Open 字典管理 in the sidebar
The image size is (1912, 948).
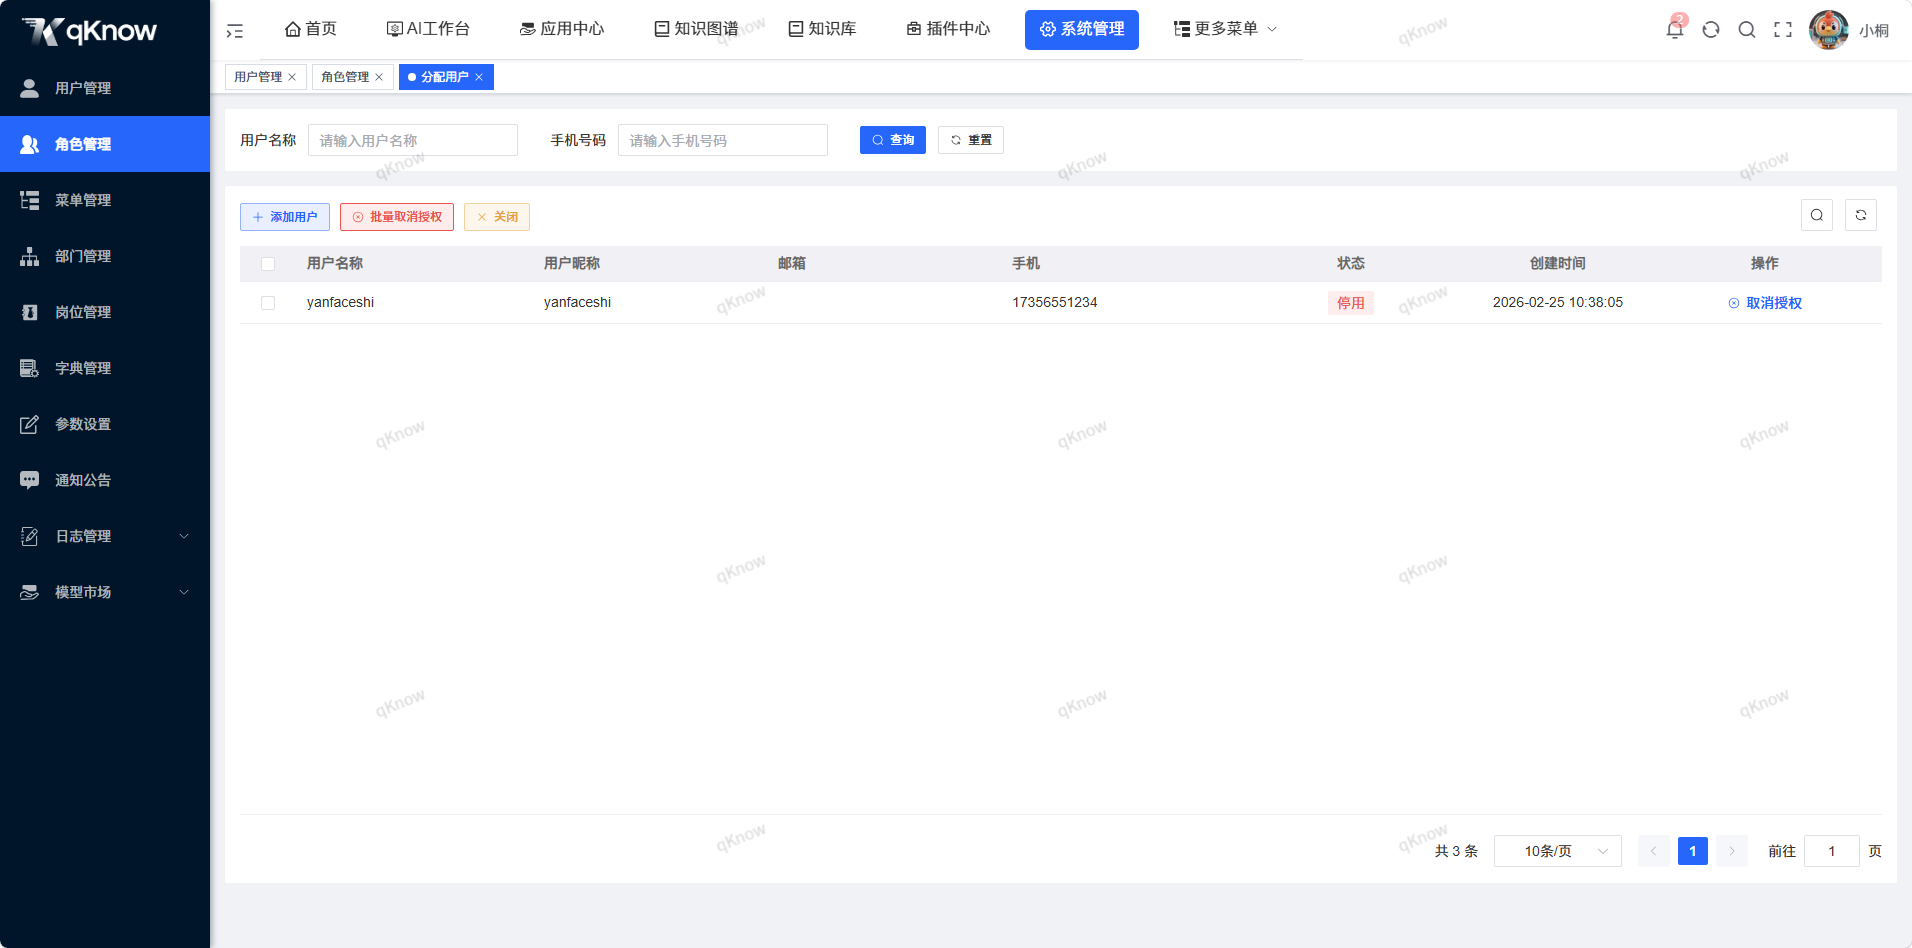pyautogui.click(x=105, y=368)
